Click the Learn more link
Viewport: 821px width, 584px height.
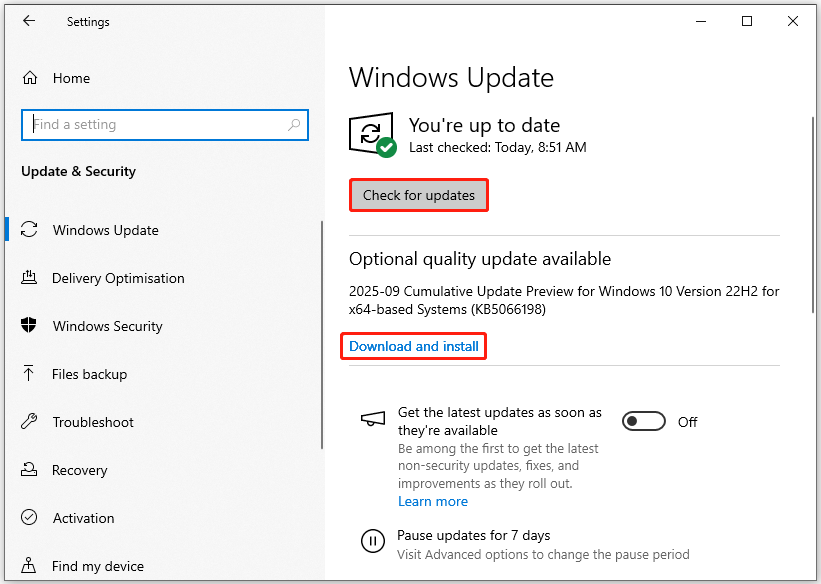(x=433, y=501)
